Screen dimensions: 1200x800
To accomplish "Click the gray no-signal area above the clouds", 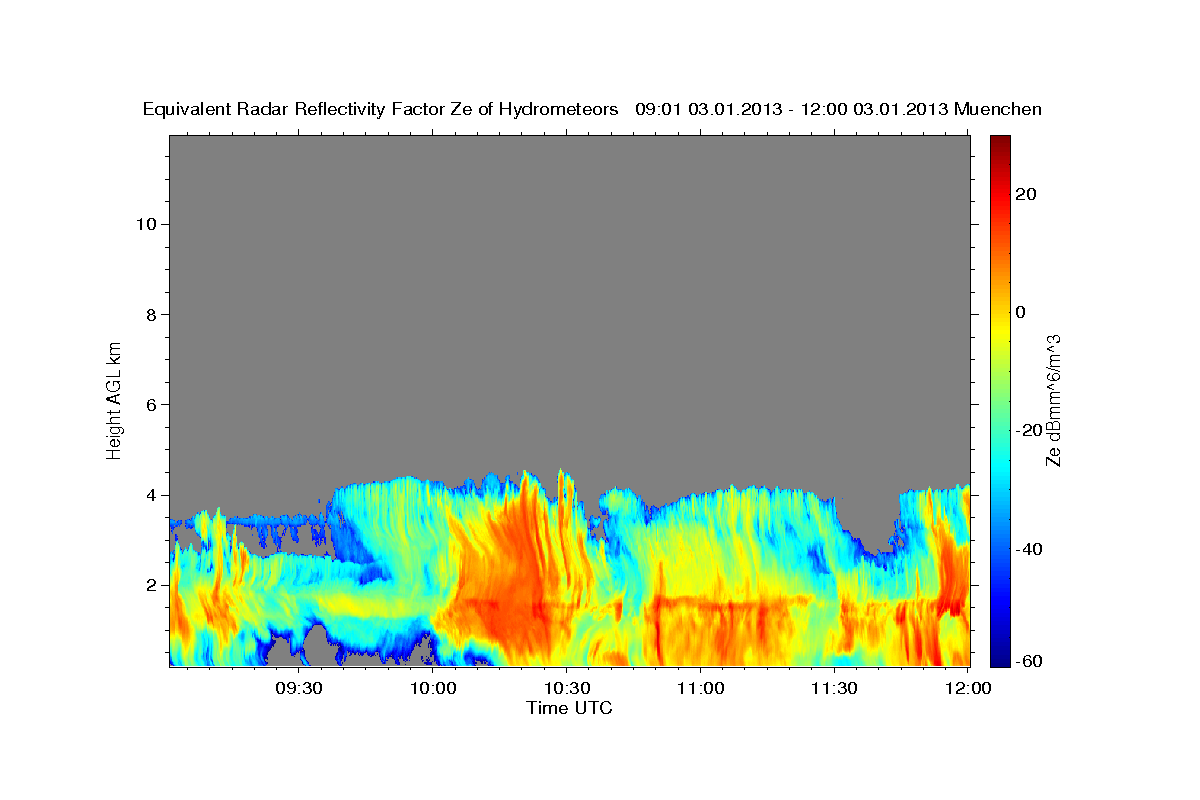I will click(569, 300).
